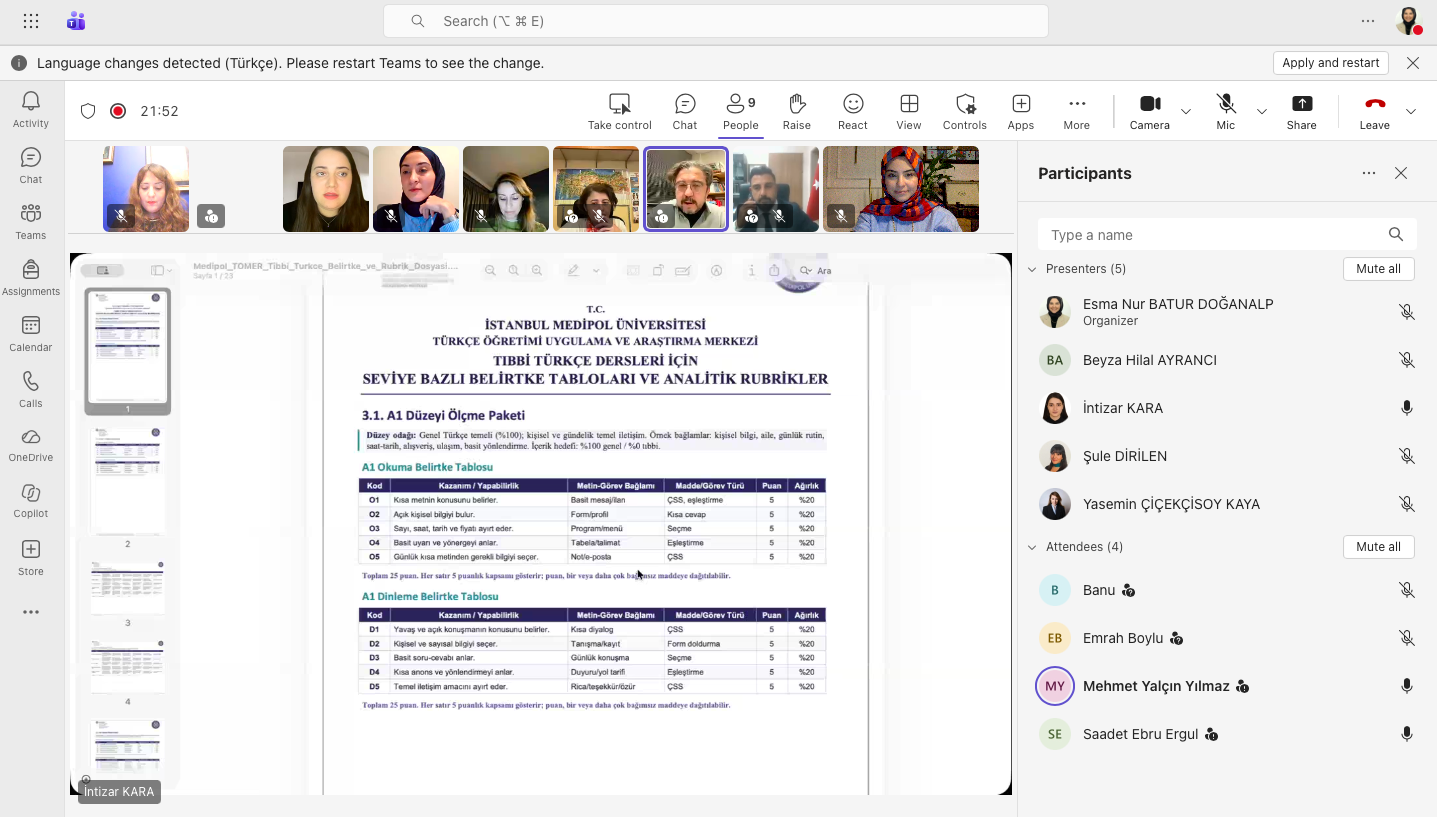Click Apply and restart button
The height and width of the screenshot is (817, 1437).
click(x=1331, y=63)
